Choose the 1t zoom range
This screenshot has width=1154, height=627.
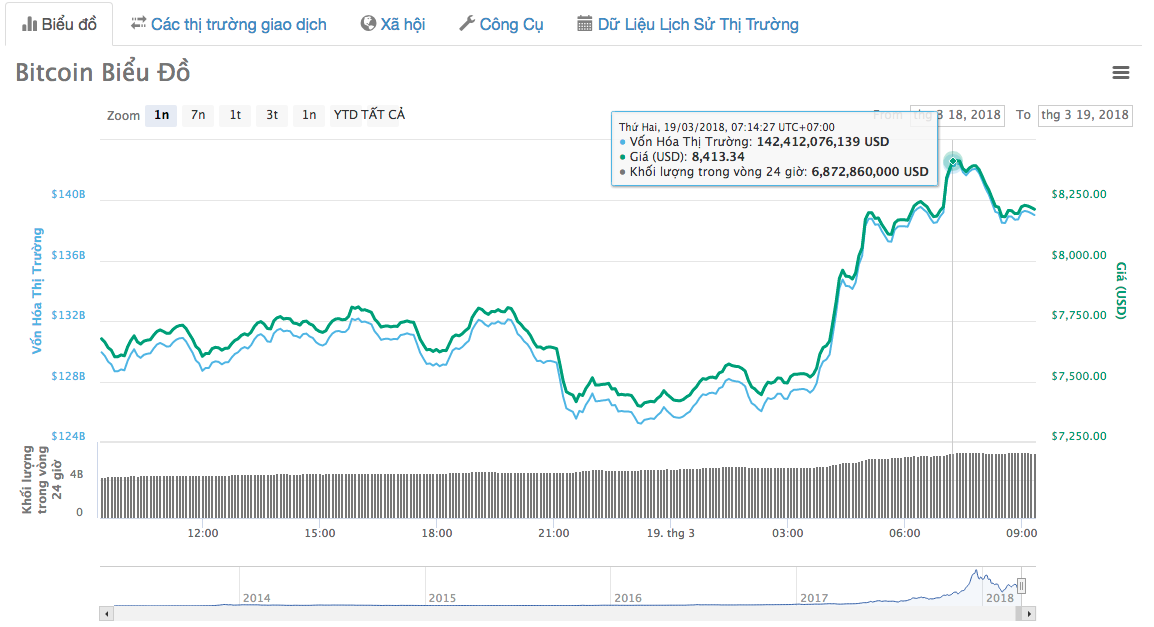tap(235, 115)
